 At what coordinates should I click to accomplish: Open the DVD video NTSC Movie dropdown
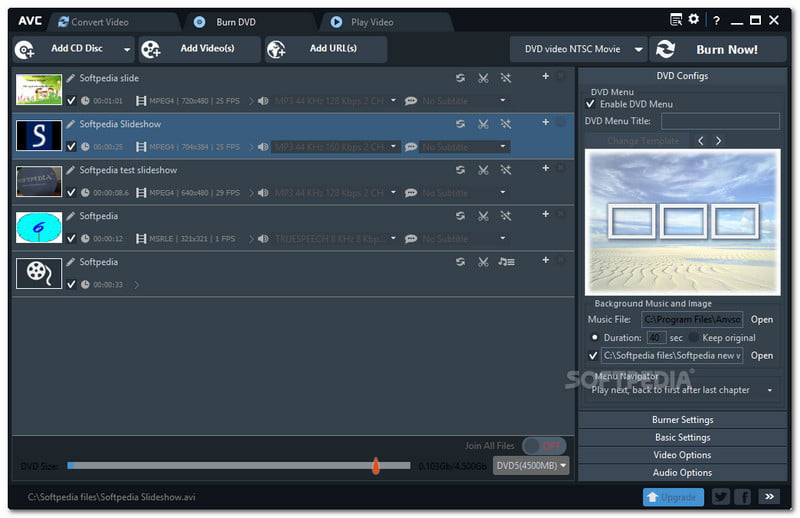578,49
